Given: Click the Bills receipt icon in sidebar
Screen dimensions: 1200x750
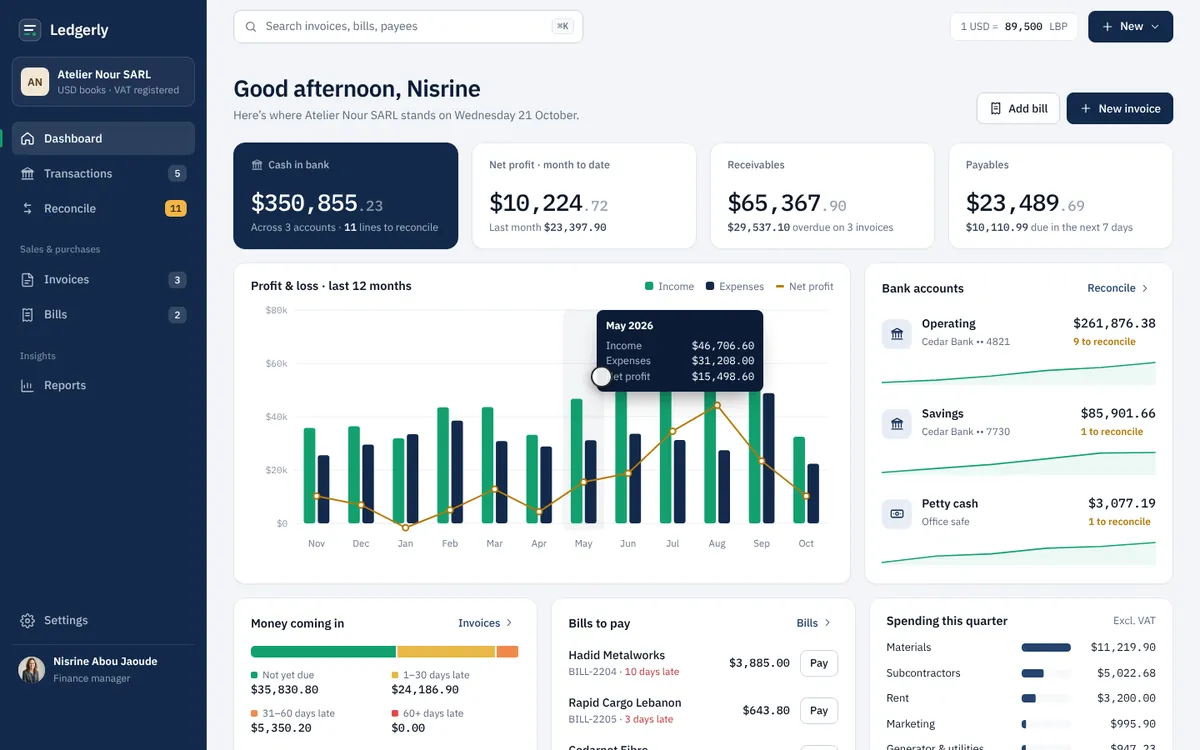Looking at the screenshot, I should click(x=28, y=315).
